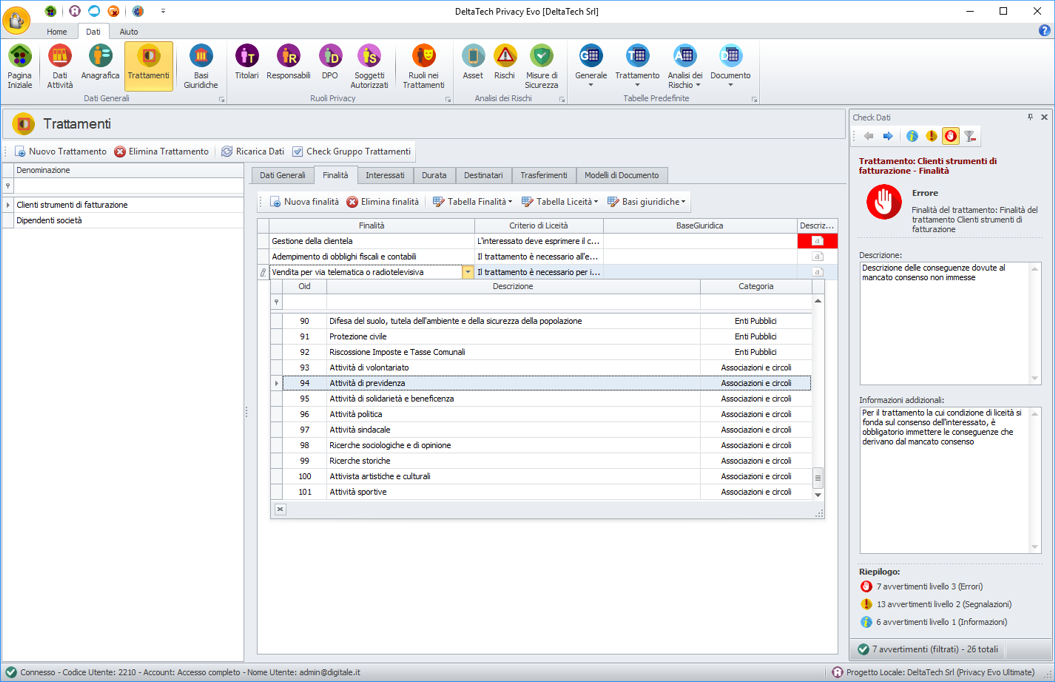Close the Check Dati panel
This screenshot has width=1055, height=682.
coord(1044,117)
